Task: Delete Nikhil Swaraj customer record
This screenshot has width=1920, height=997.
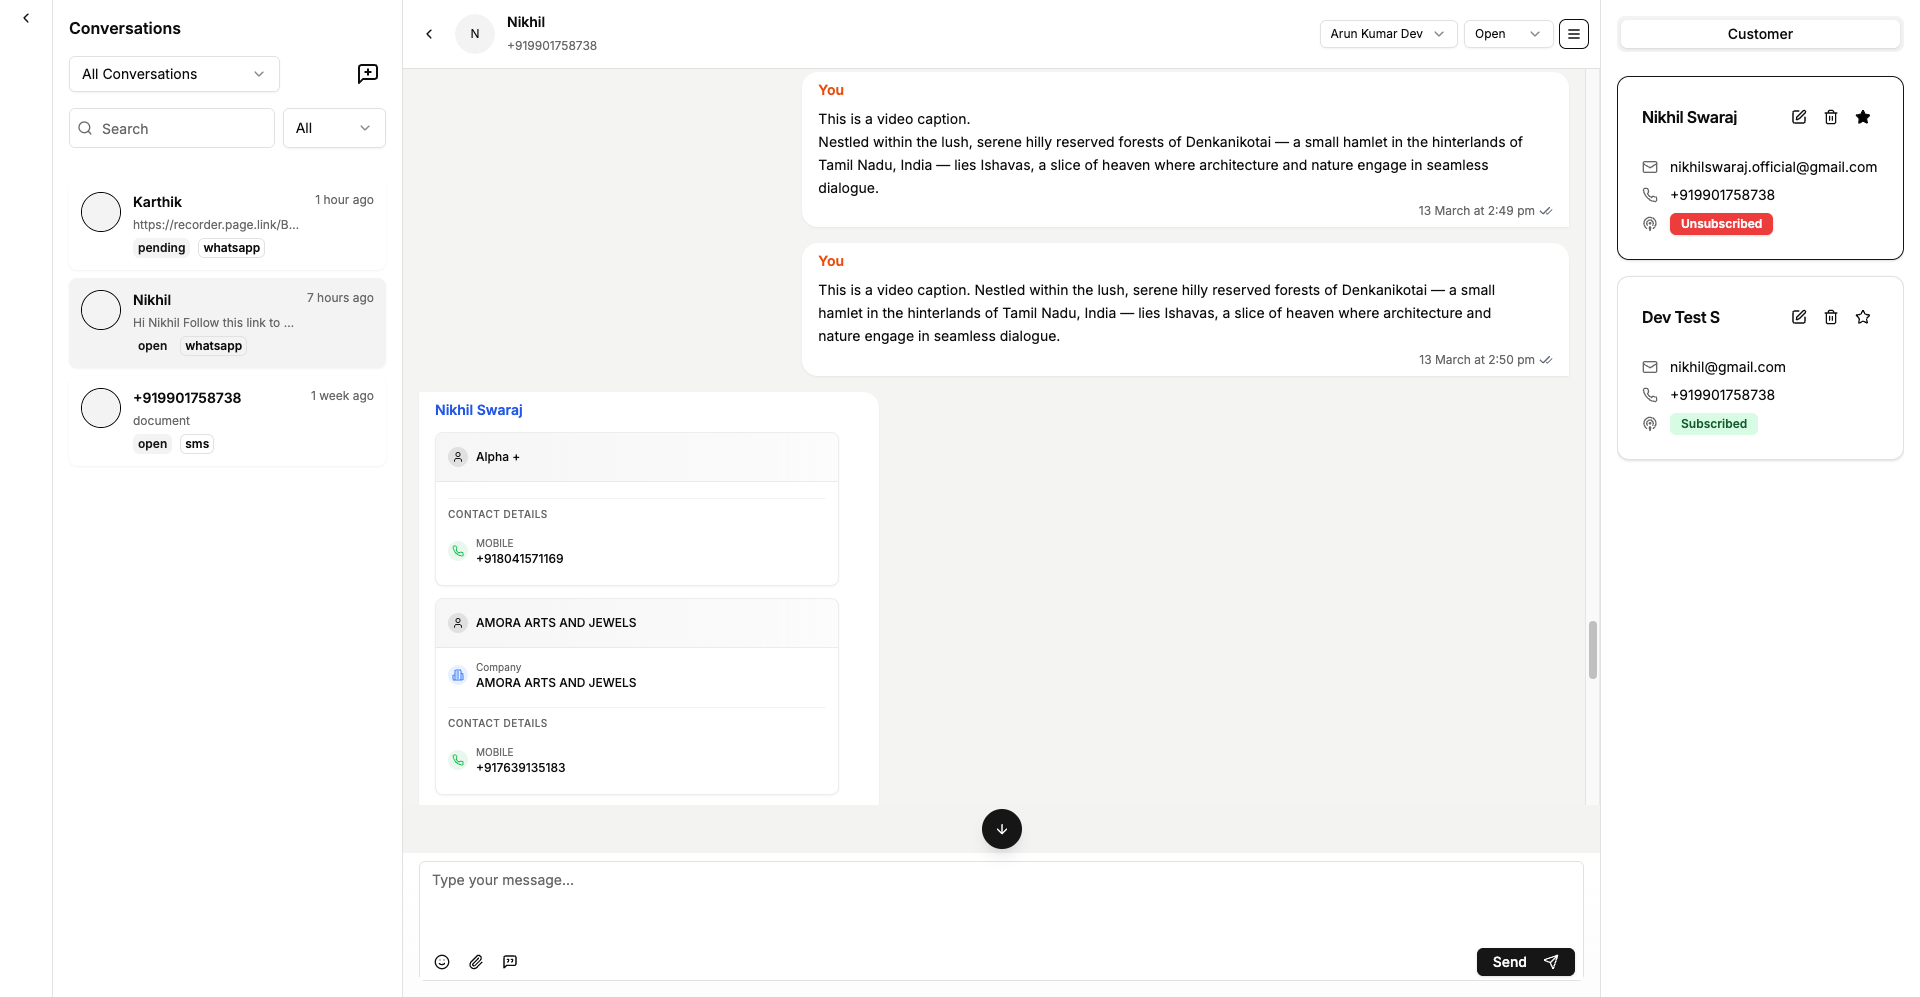Action: (1831, 117)
